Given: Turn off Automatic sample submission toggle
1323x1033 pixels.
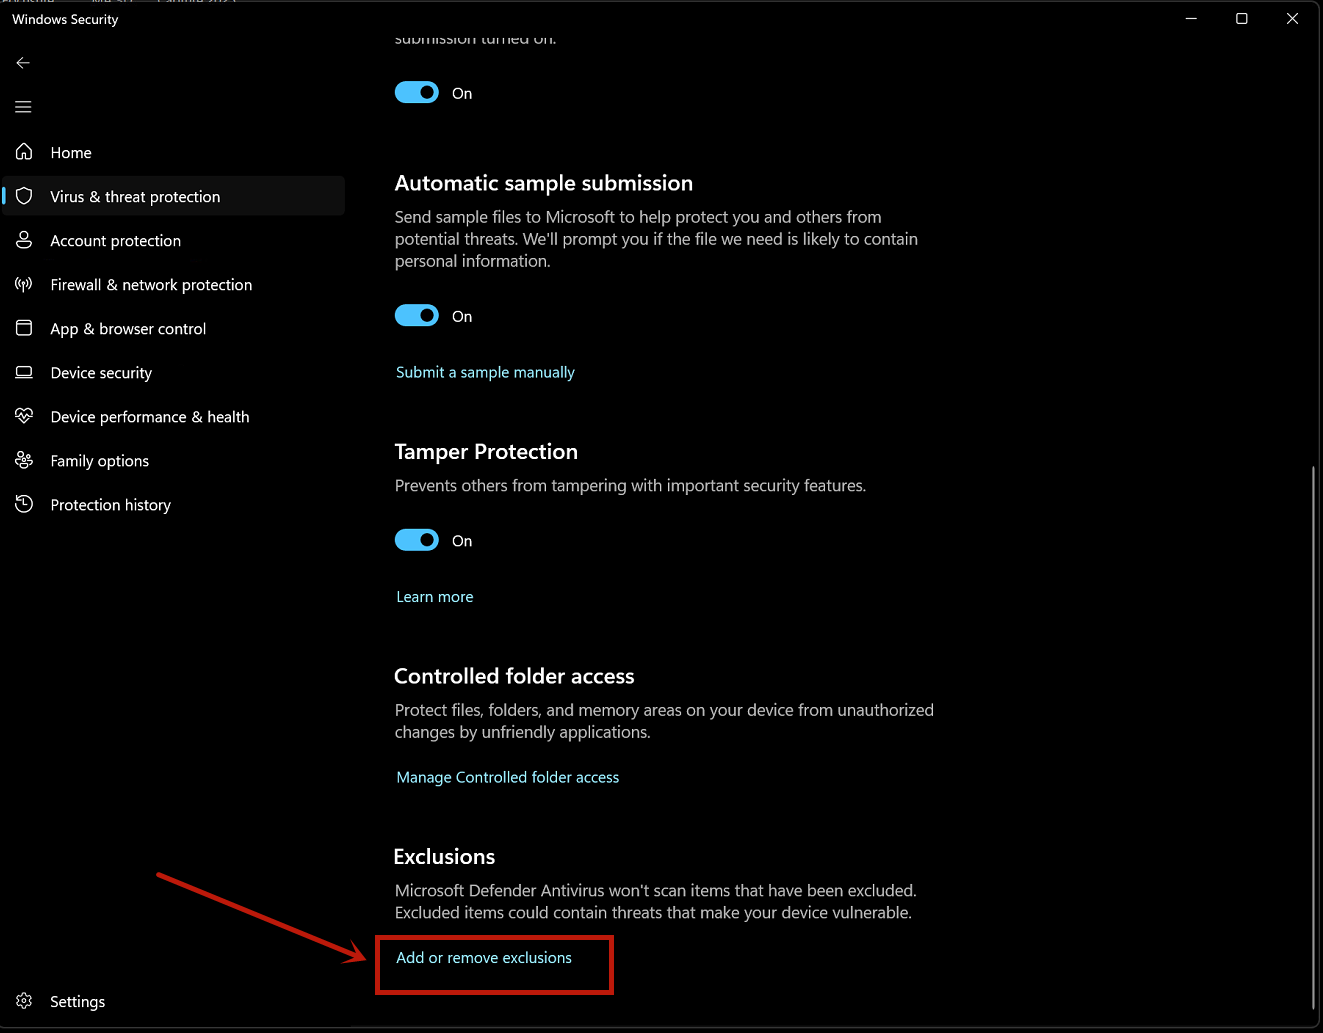Looking at the screenshot, I should (417, 316).
